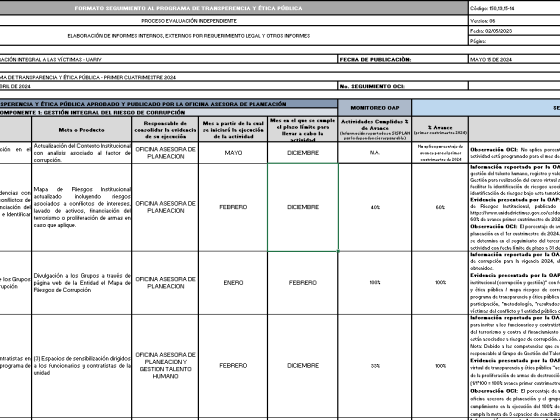Image resolution: width=560 pixels, height=420 pixels.
Task: Select the '(3) Espacios de sensibilización' product cell
Action: coord(81,366)
